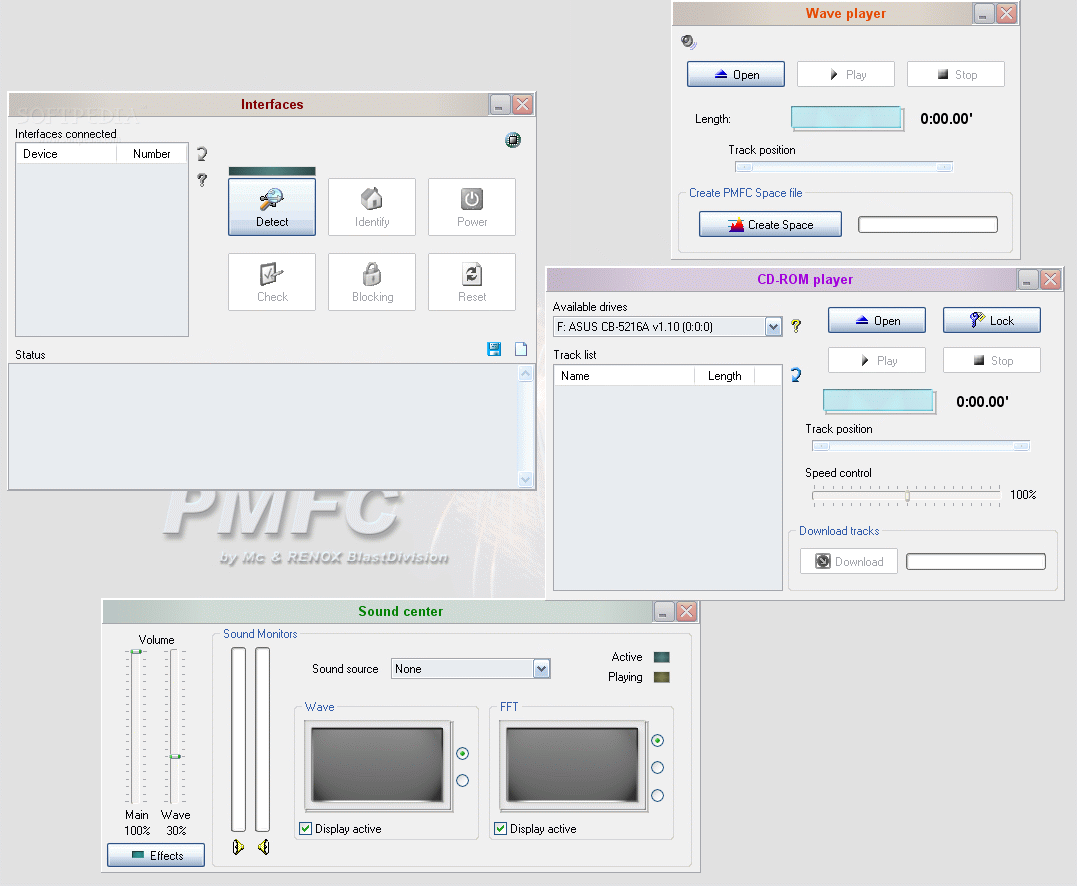Click Open in the CD-ROM player
The image size is (1077, 886).
pos(876,320)
